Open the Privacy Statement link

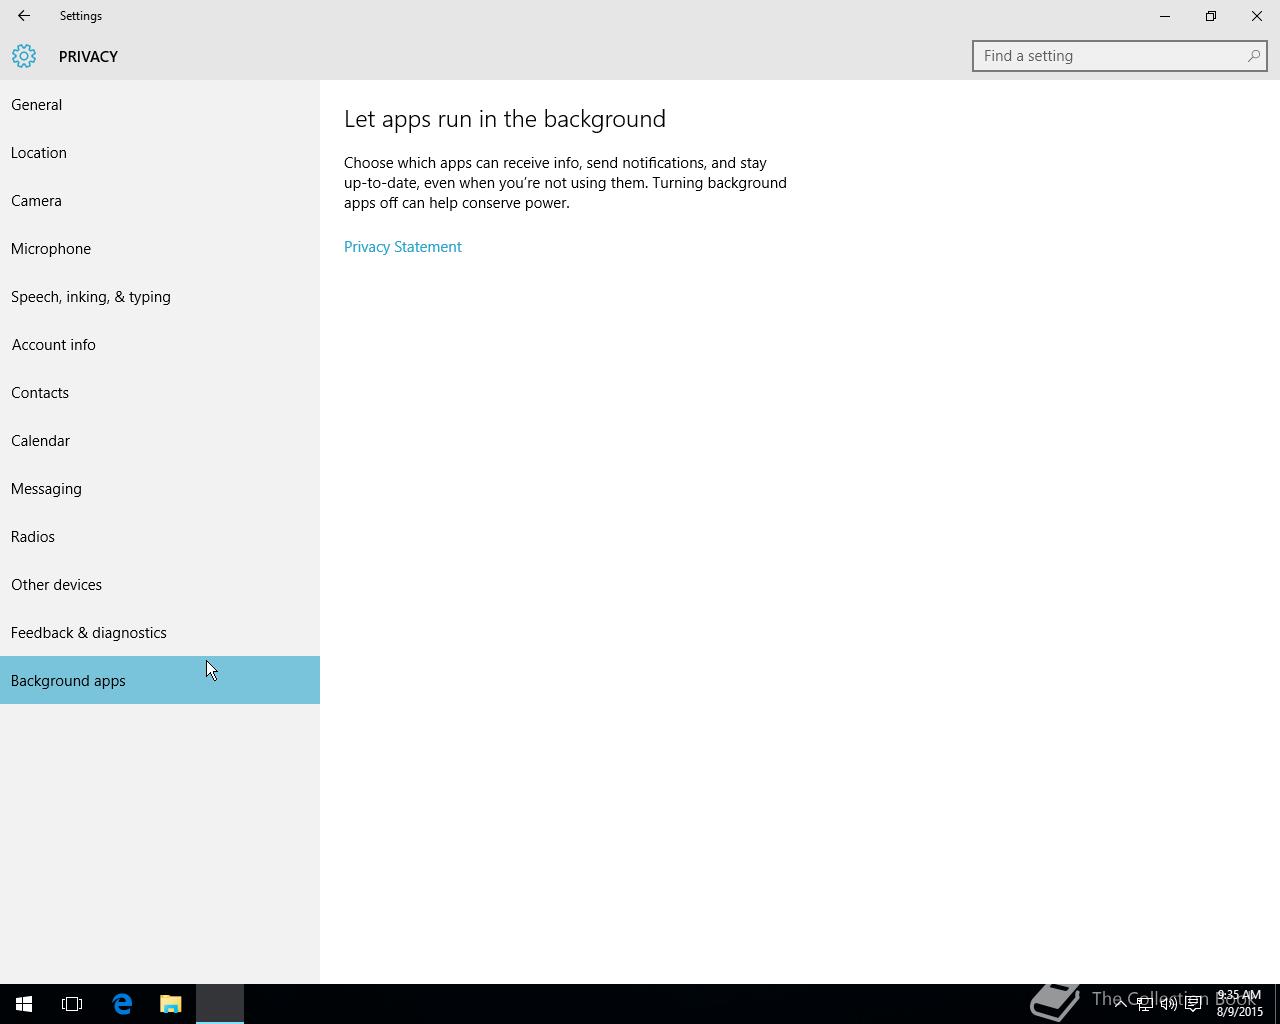pos(403,247)
